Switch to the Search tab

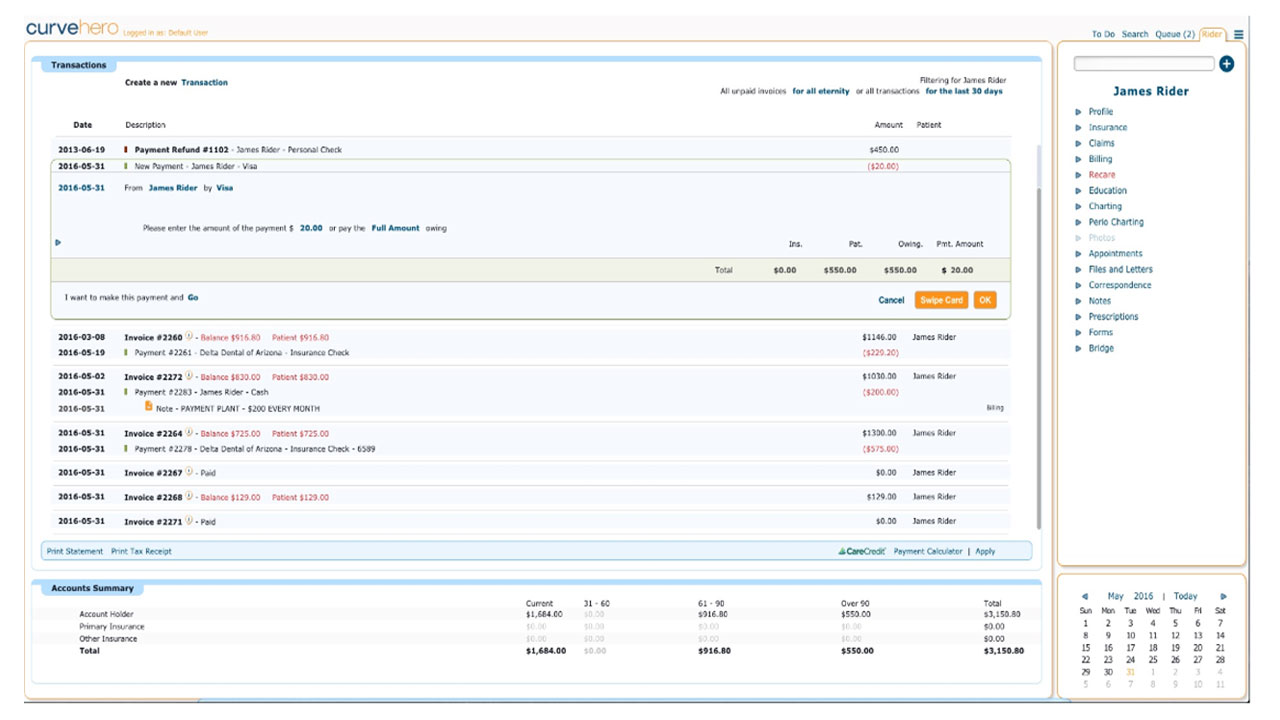(x=1135, y=34)
